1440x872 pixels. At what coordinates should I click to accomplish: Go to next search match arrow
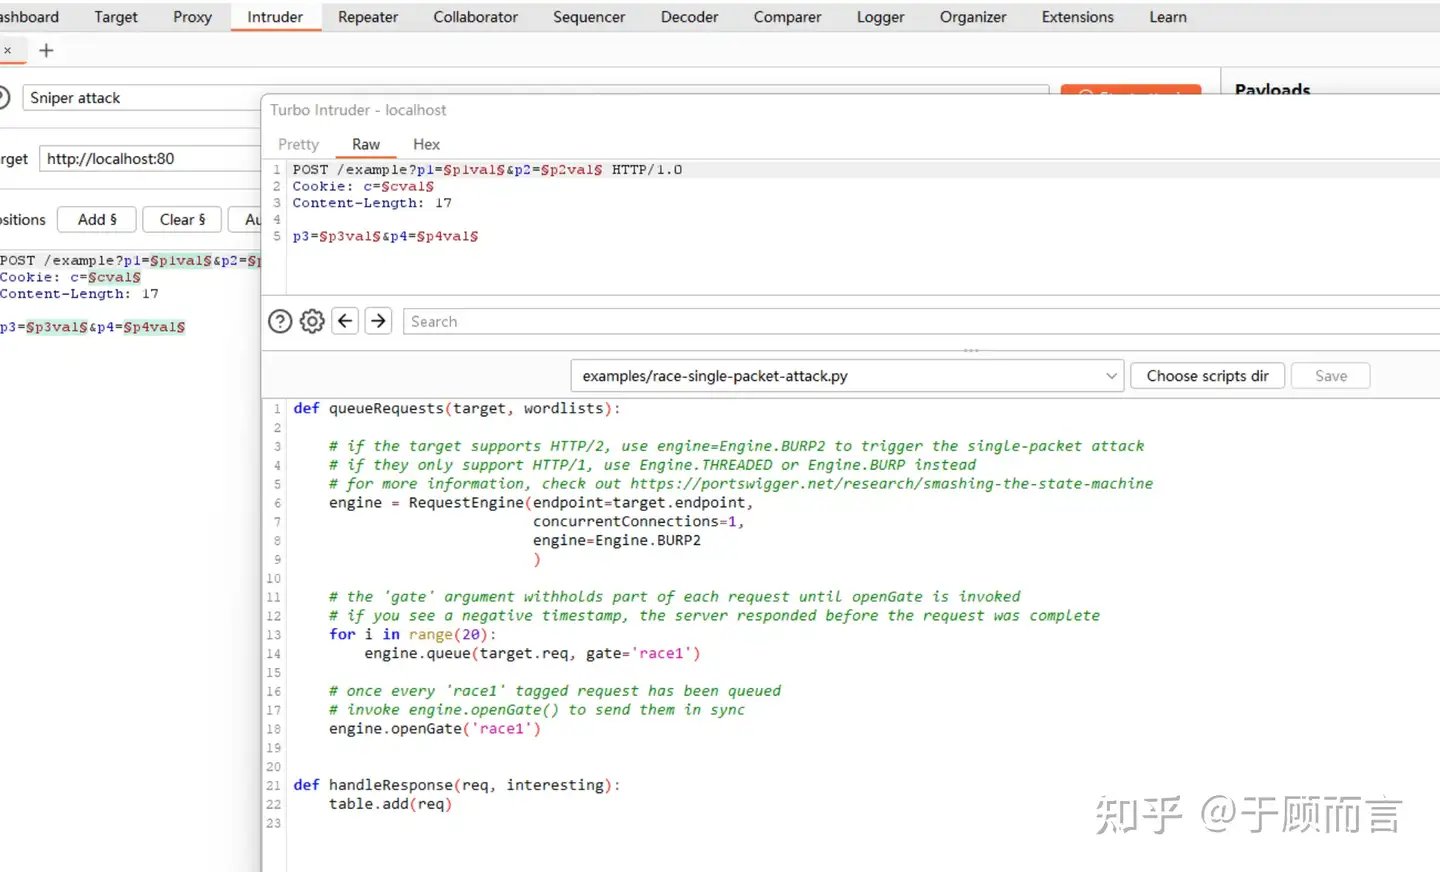(x=378, y=321)
